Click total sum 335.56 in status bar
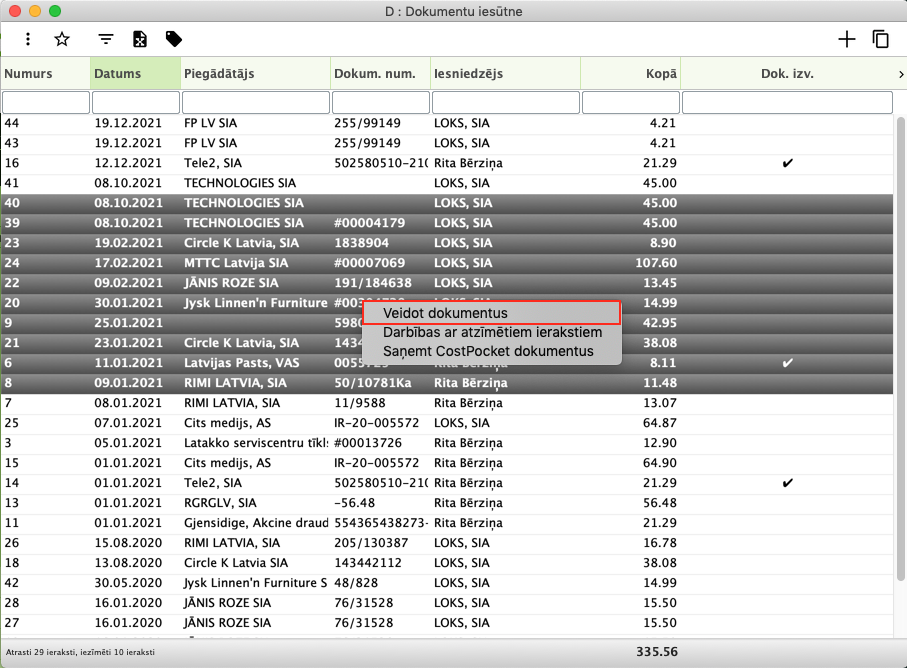The image size is (907, 668). click(x=657, y=652)
